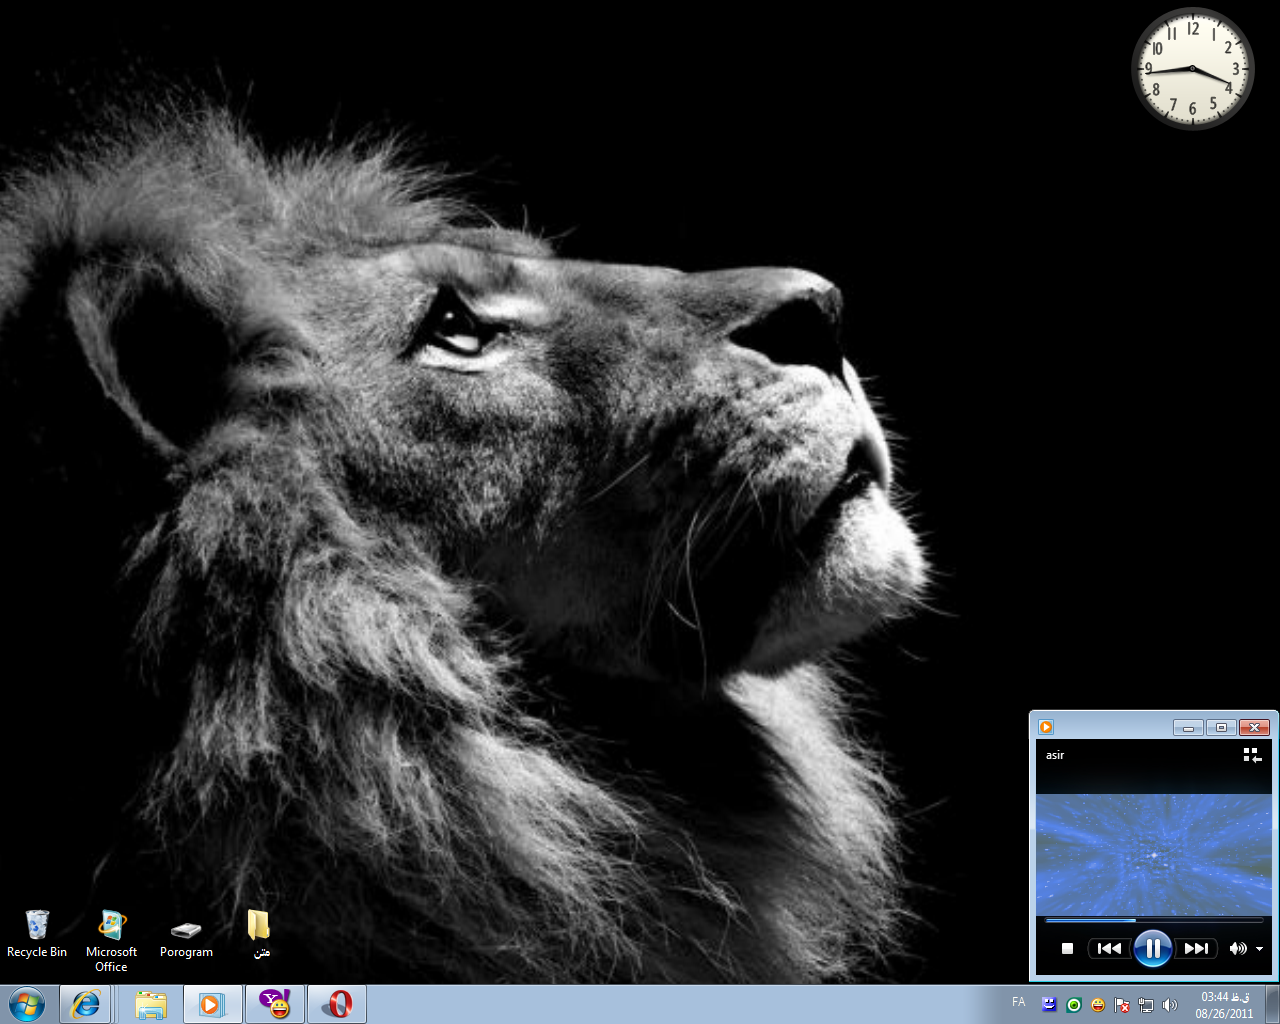Open the Windows Start menu
The height and width of the screenshot is (1024, 1280).
(27, 1004)
